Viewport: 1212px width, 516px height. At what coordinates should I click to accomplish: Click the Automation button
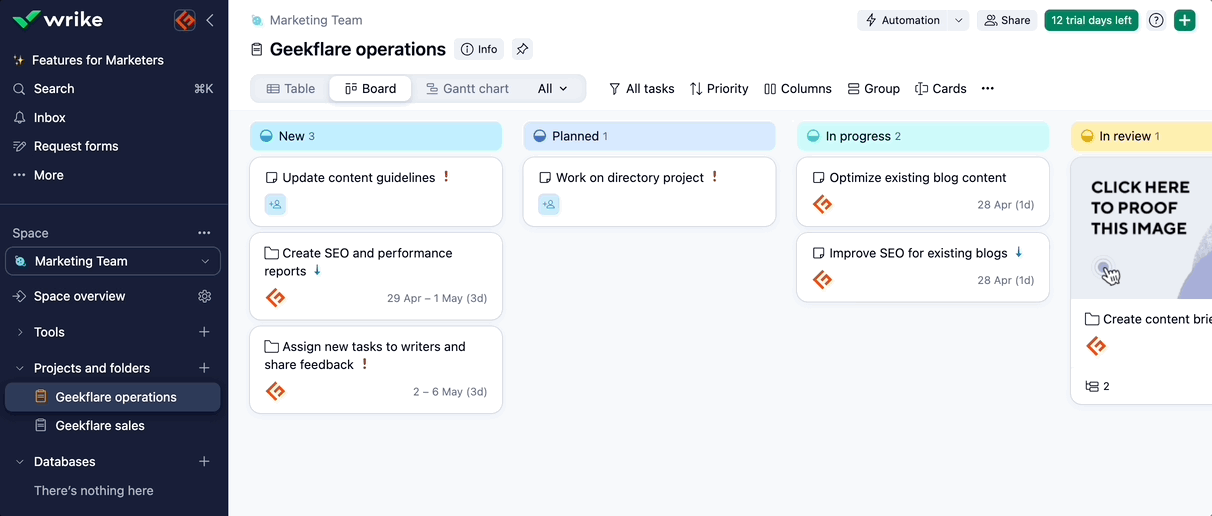click(902, 20)
